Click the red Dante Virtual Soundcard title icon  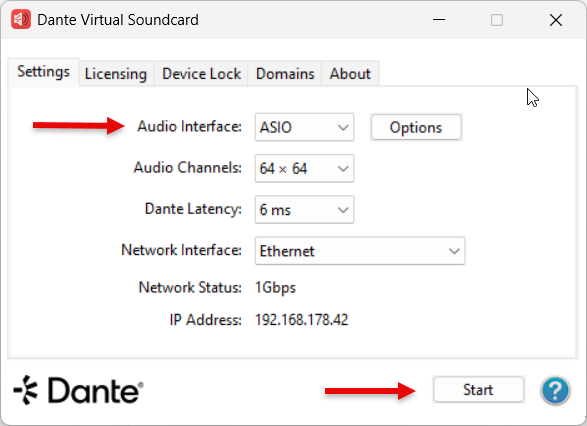tap(21, 19)
